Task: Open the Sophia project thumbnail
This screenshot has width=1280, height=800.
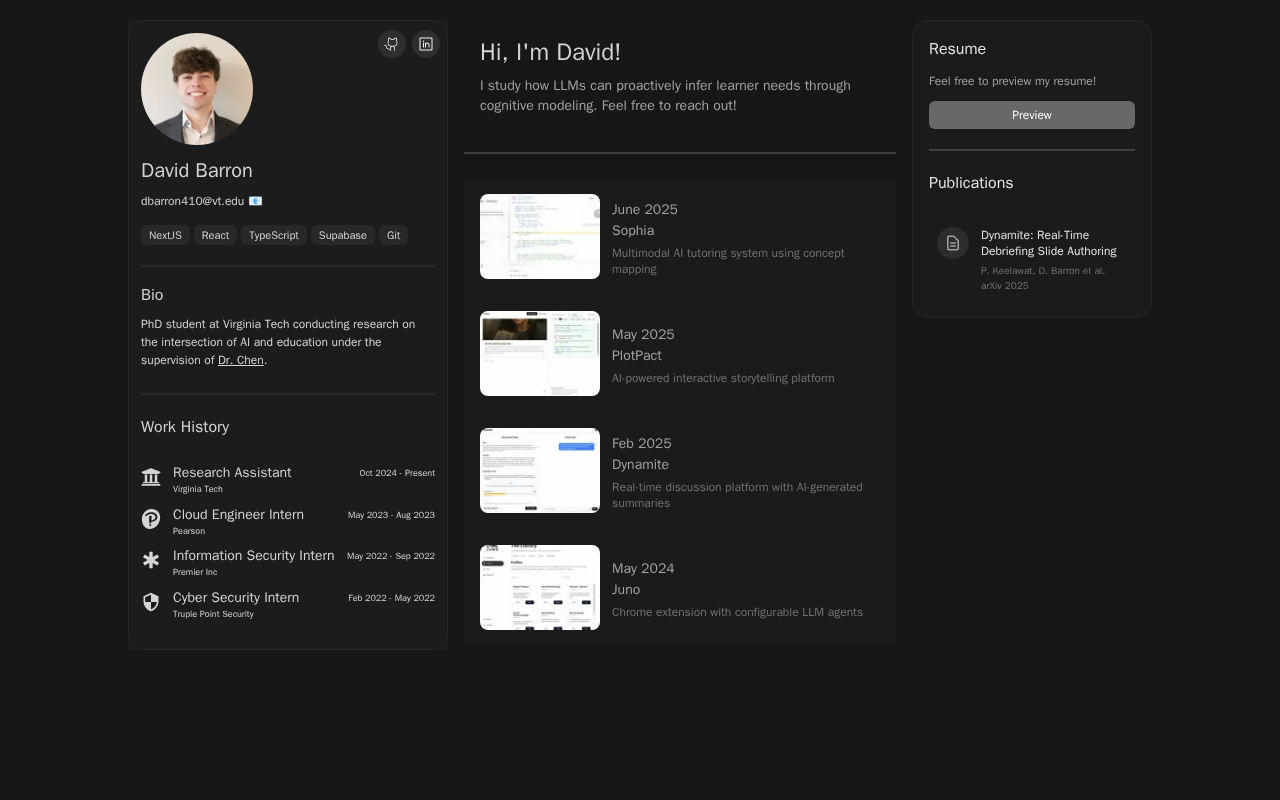Action: [540, 236]
